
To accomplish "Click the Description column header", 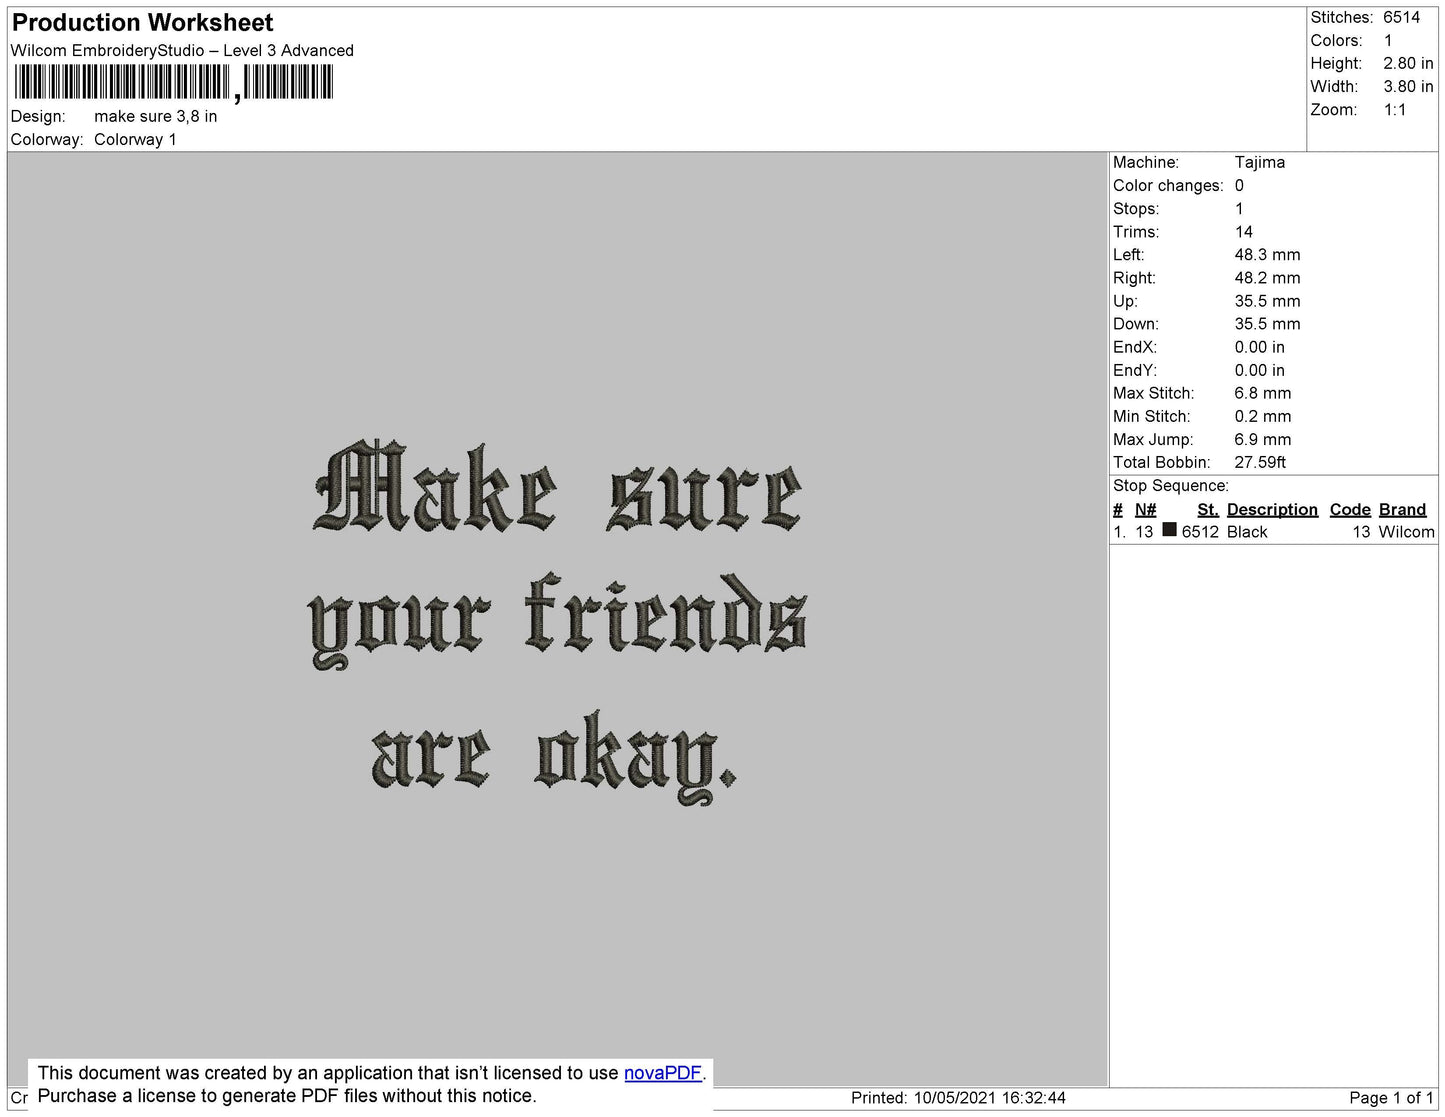I will pyautogui.click(x=1272, y=509).
